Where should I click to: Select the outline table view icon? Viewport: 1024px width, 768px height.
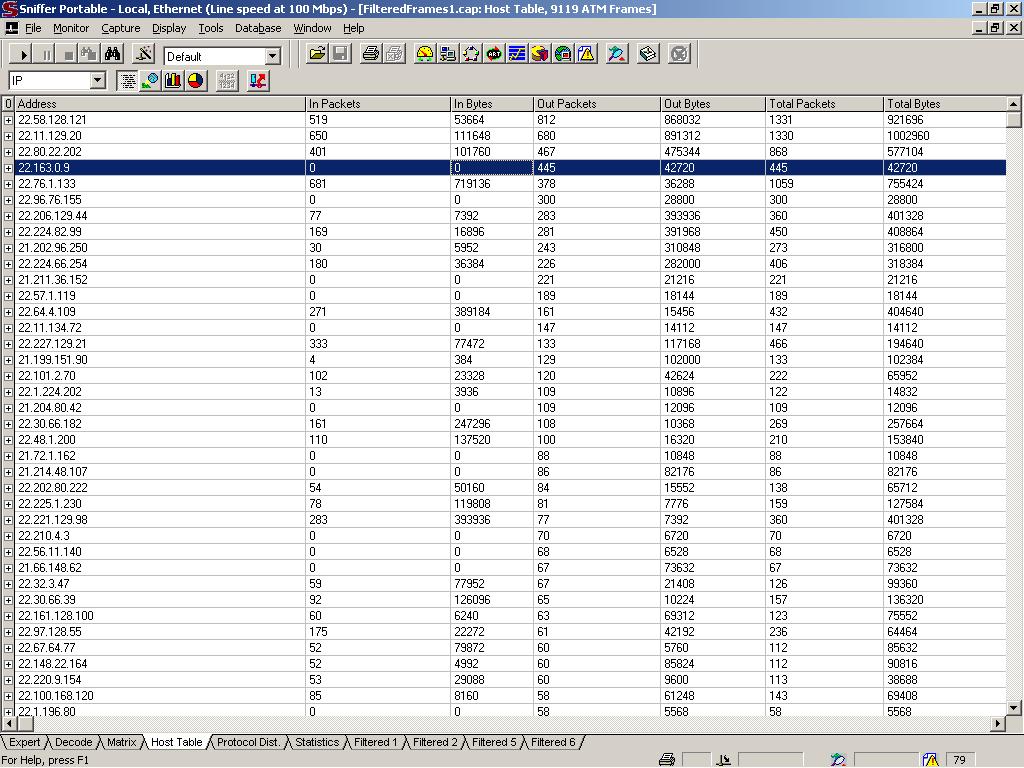[128, 81]
